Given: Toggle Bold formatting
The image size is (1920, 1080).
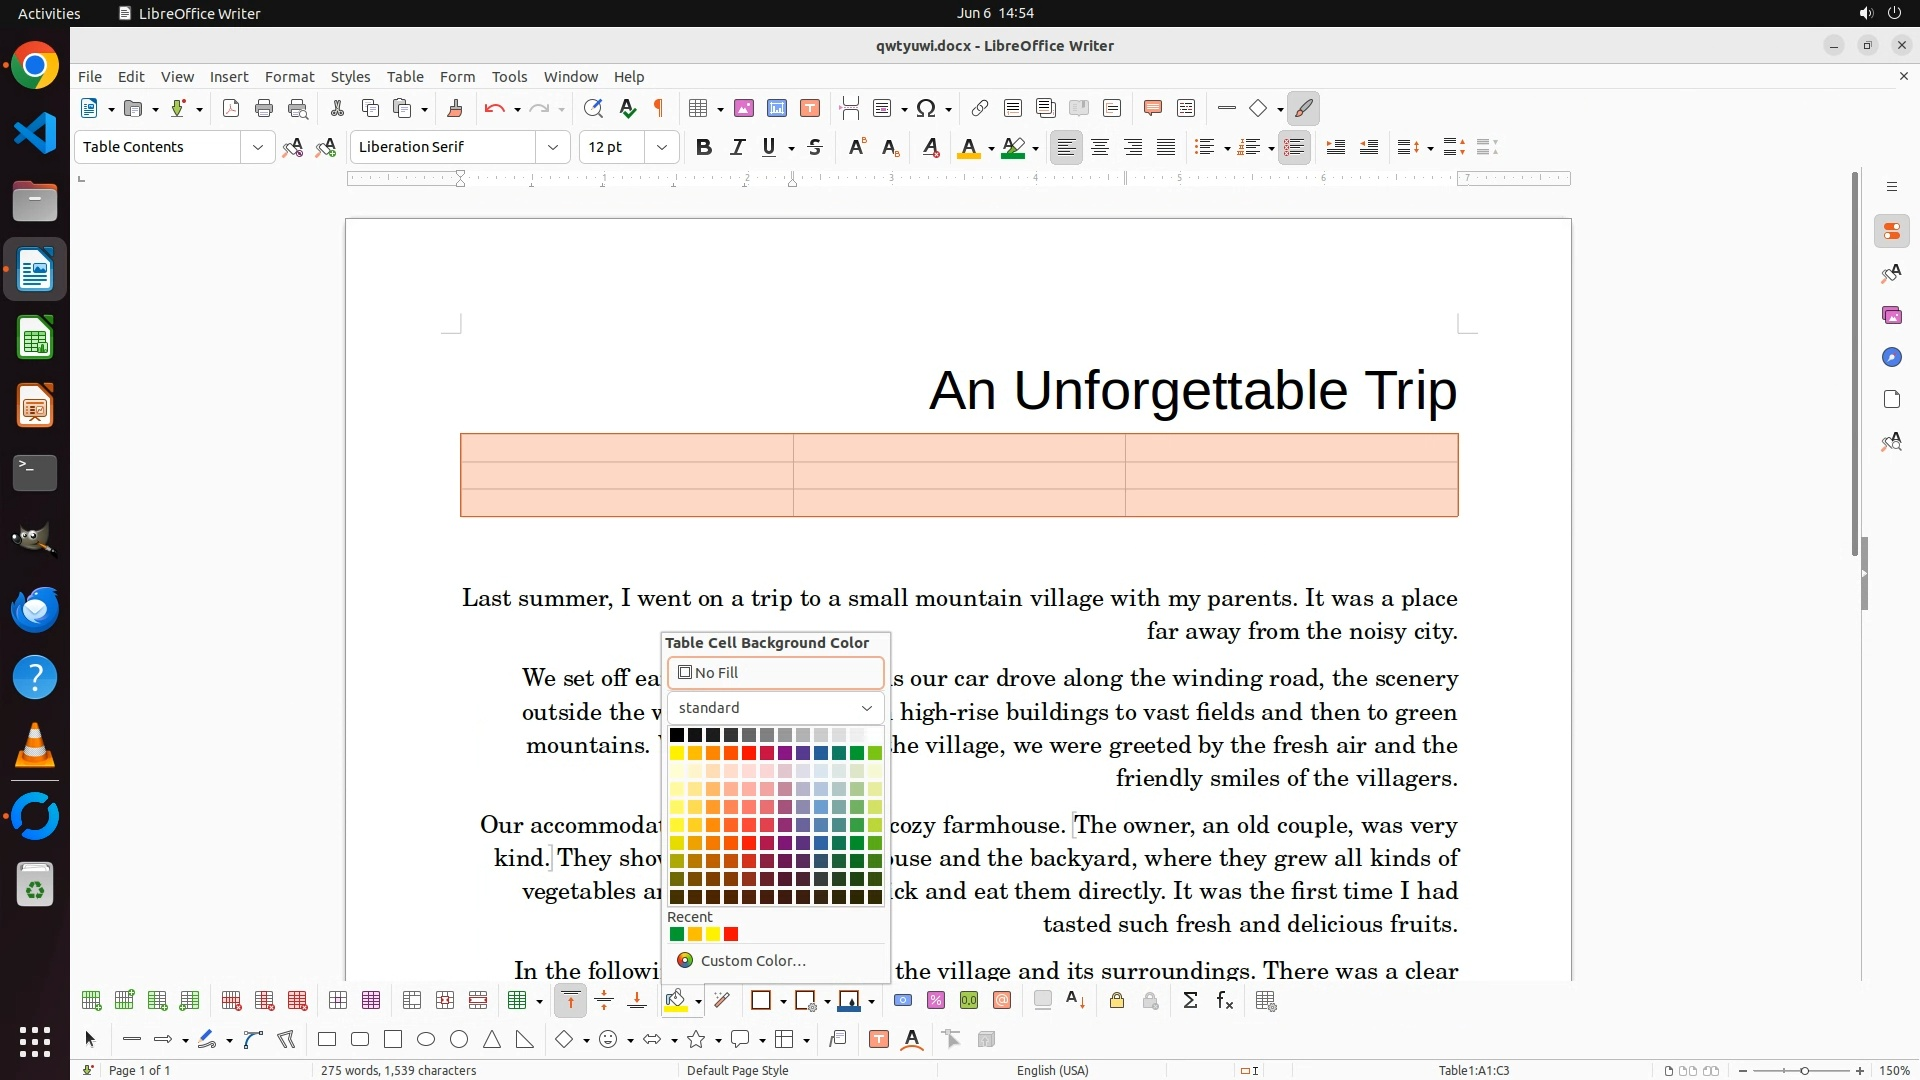Looking at the screenshot, I should pyautogui.click(x=704, y=147).
